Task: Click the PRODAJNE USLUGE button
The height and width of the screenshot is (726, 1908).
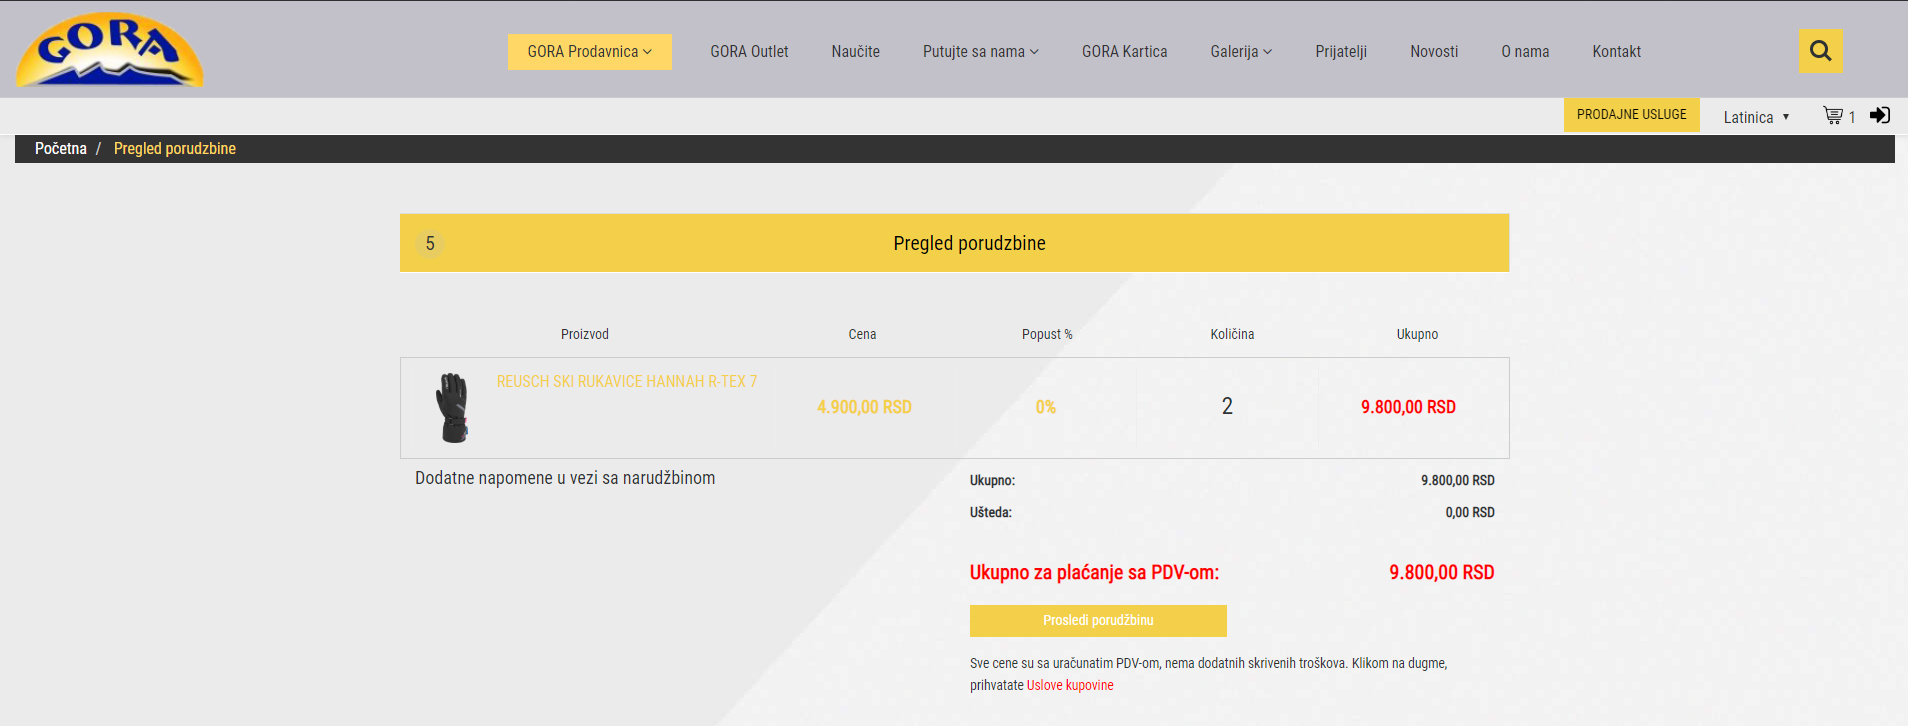Action: (x=1631, y=115)
